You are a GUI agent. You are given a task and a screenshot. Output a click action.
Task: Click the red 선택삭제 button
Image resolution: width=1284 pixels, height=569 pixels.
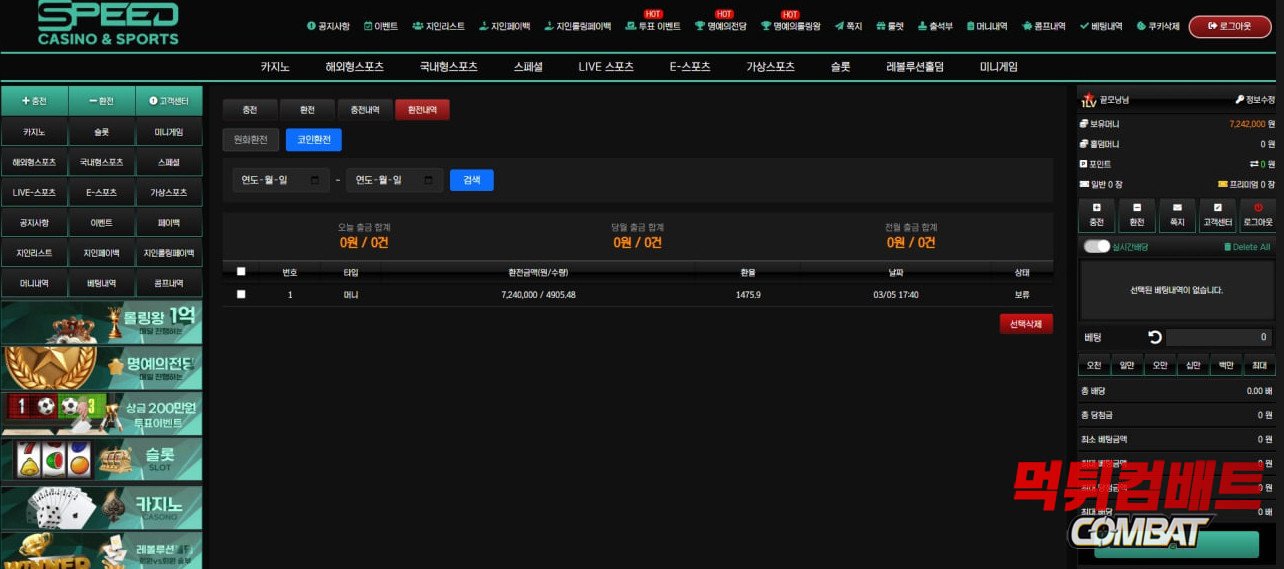[x=1025, y=324]
